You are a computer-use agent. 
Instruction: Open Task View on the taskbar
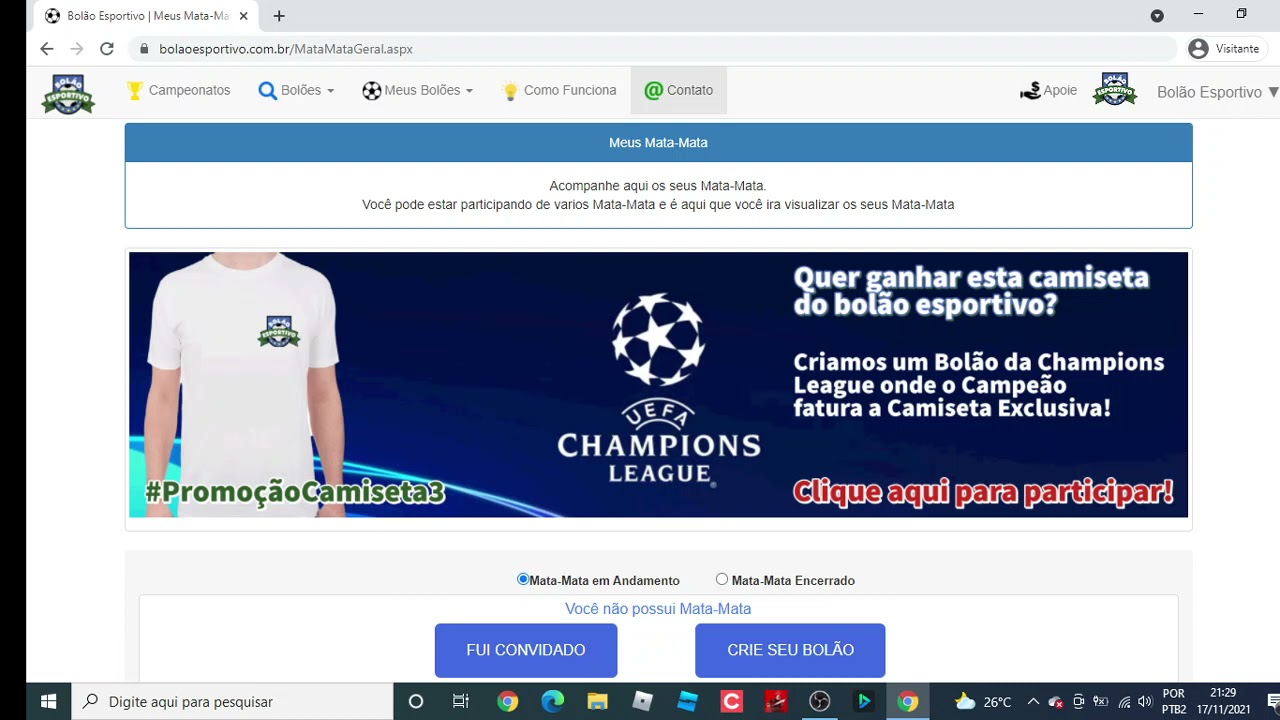point(461,702)
